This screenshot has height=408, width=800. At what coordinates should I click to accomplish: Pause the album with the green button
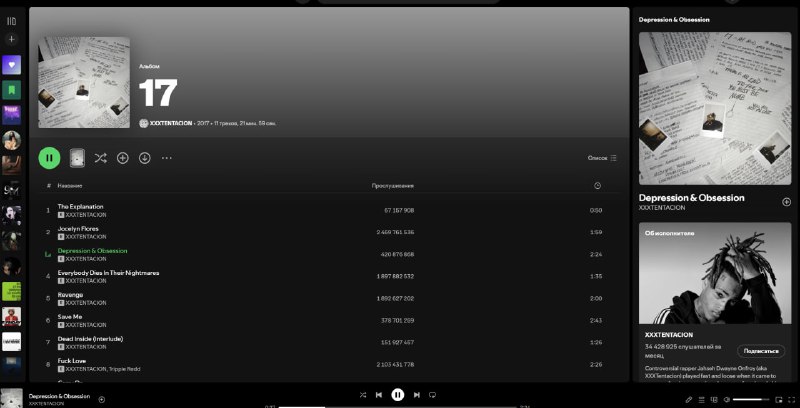click(x=49, y=158)
